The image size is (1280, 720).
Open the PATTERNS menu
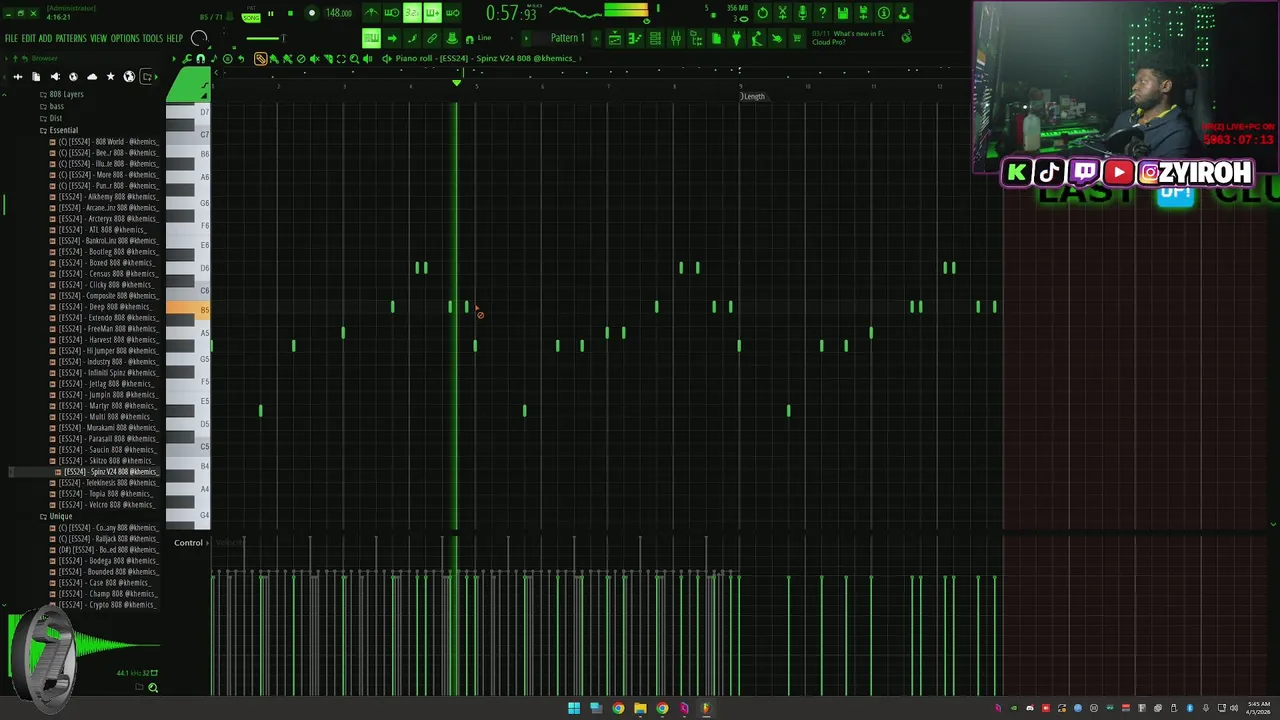[71, 38]
